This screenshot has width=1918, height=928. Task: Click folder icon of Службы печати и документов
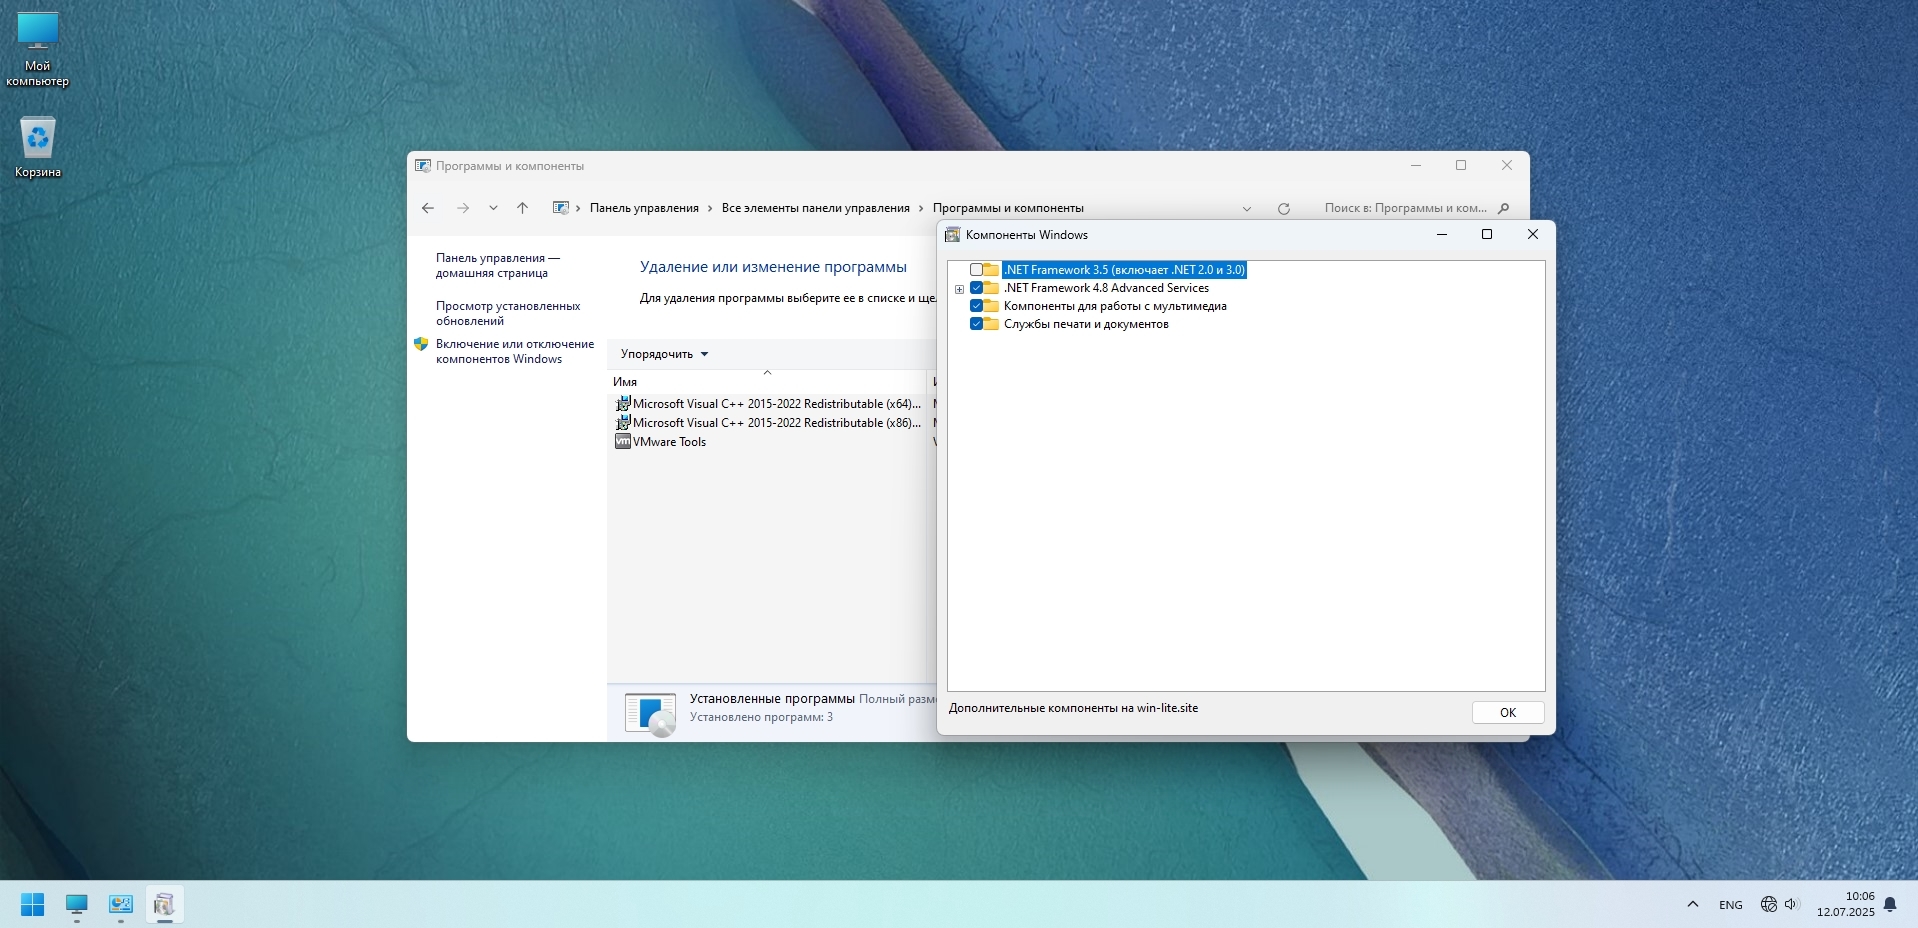(991, 324)
